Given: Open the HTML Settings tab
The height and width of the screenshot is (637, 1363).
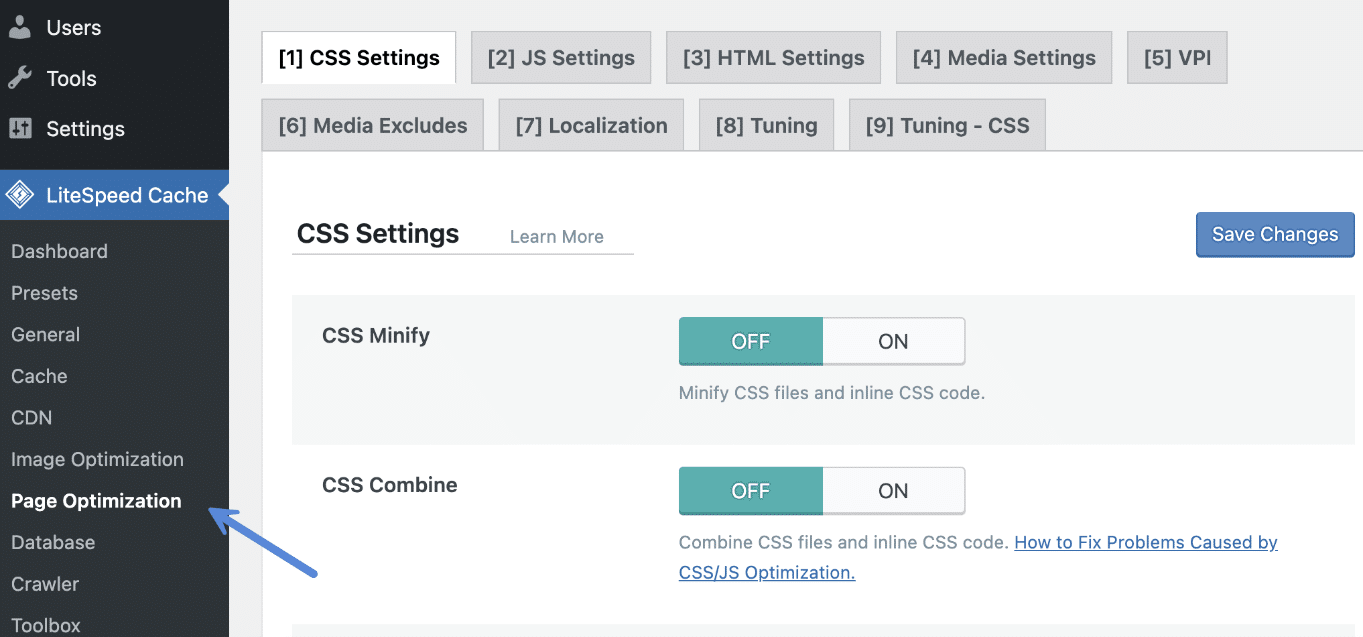Looking at the screenshot, I should pyautogui.click(x=772, y=57).
